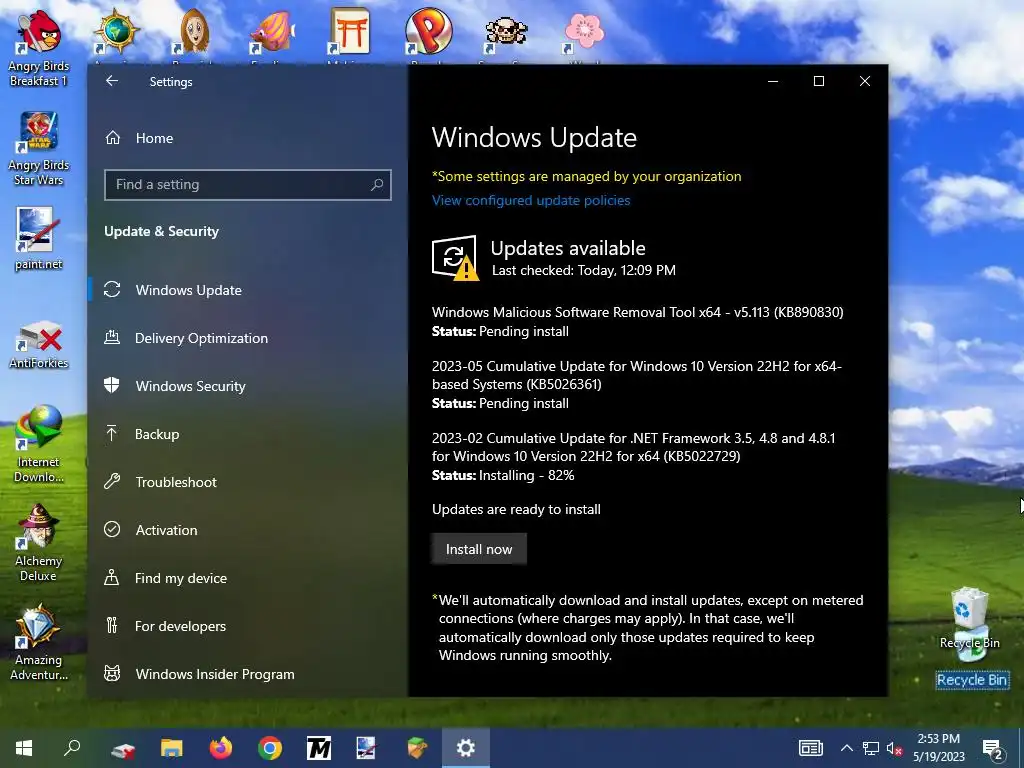Screen dimensions: 1024x768
Task: Focus the Find a setting search box
Action: (248, 185)
